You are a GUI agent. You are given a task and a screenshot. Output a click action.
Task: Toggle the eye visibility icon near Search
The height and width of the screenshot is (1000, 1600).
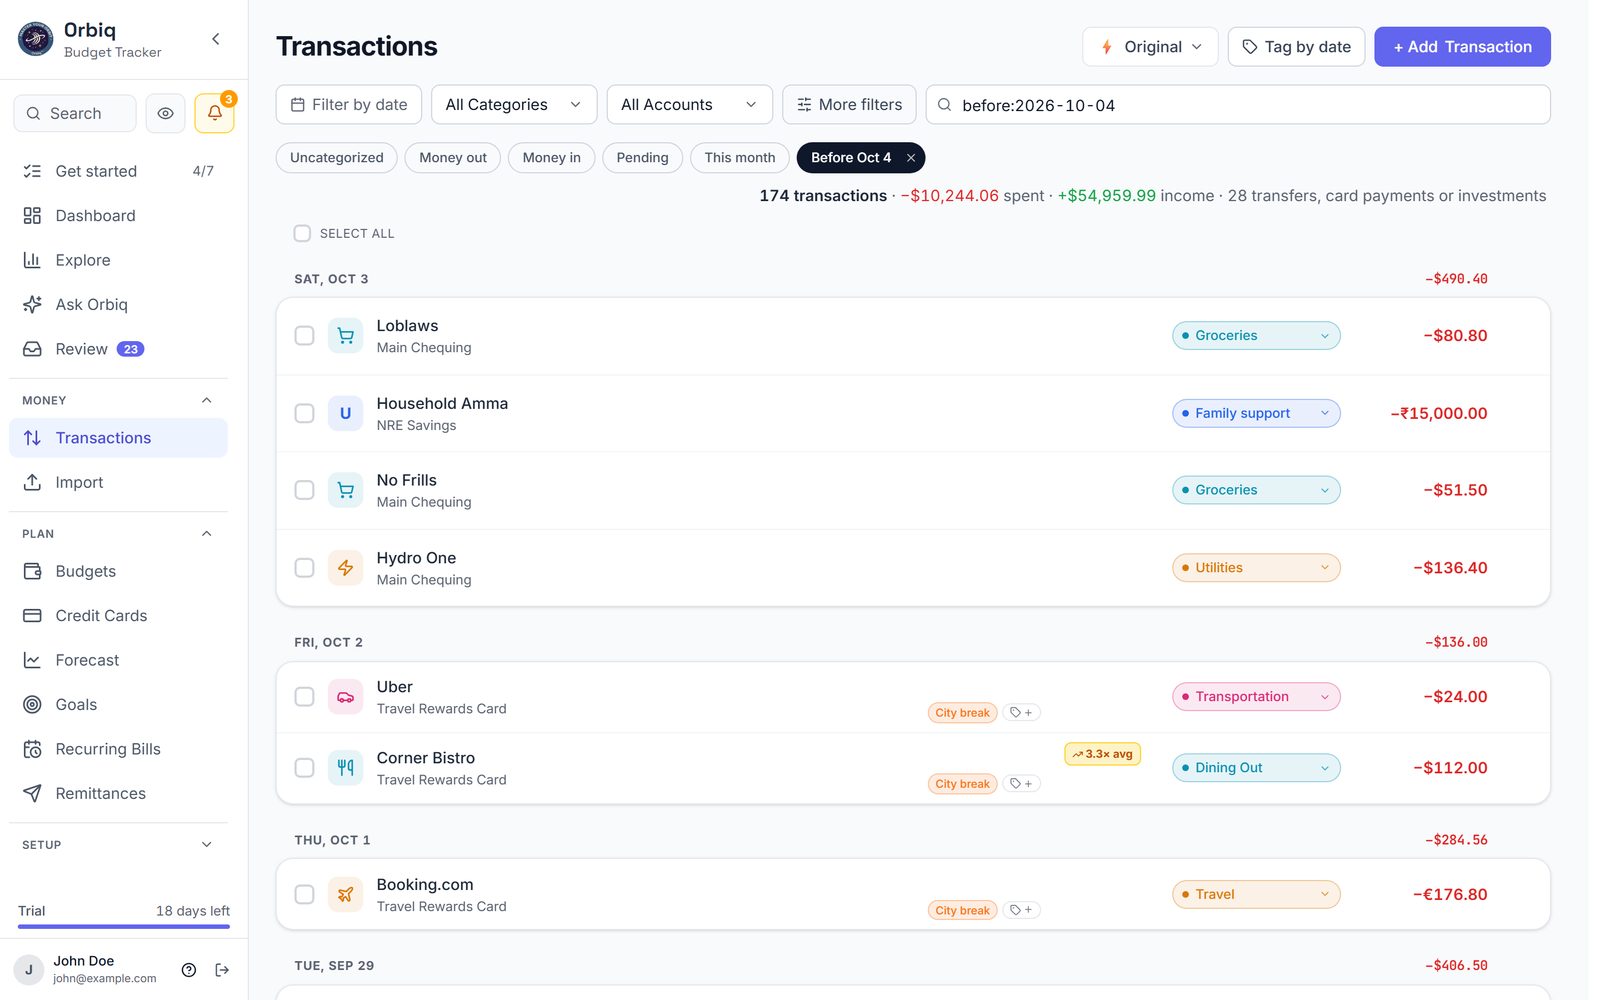coord(166,113)
